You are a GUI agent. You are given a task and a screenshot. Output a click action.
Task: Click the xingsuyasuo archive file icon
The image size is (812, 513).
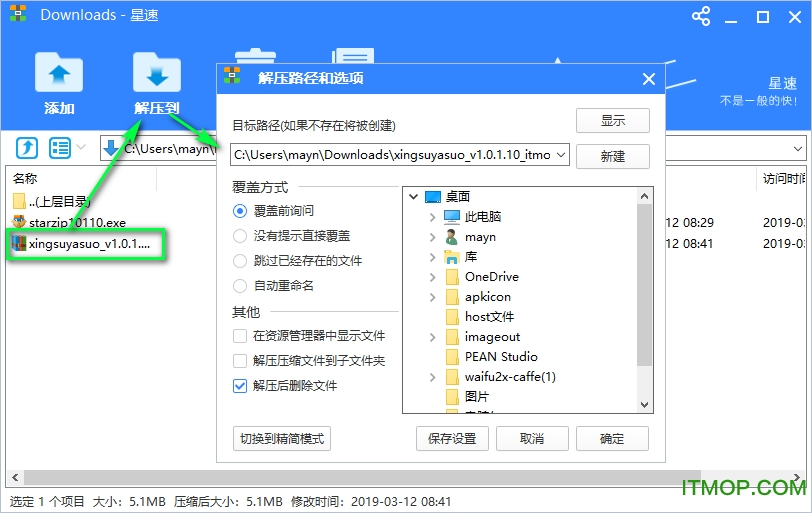coord(19,243)
